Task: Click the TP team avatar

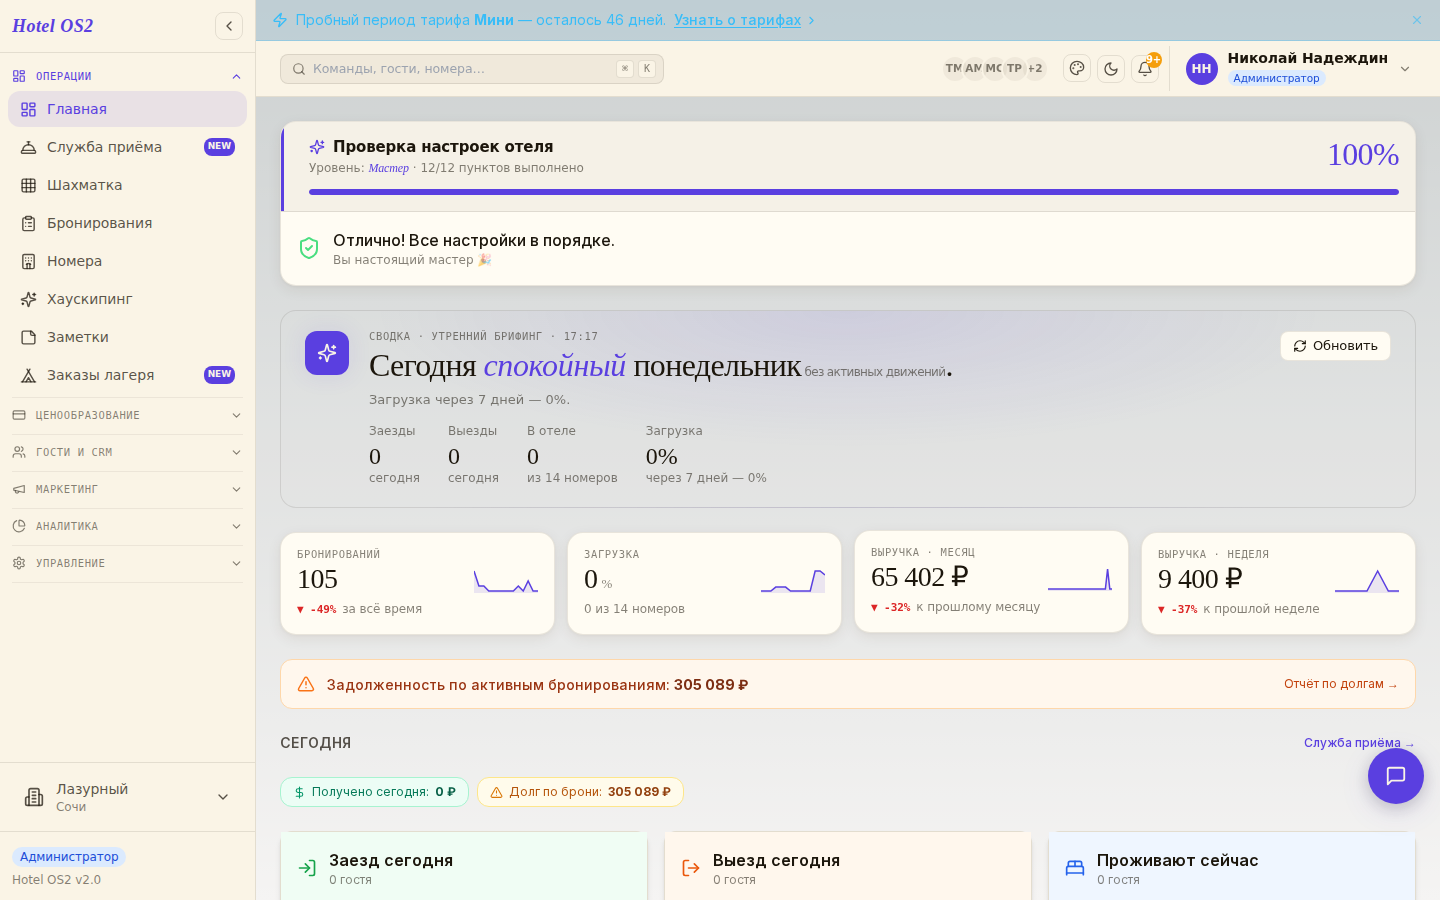Action: (x=1014, y=69)
